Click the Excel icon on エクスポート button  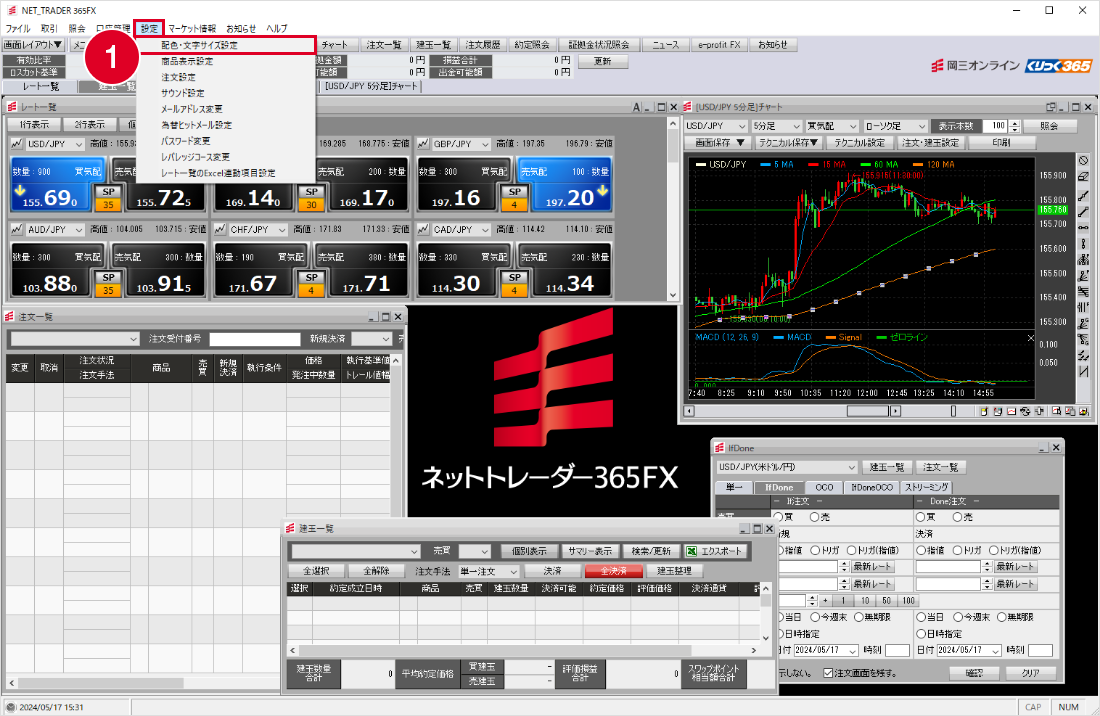pyautogui.click(x=692, y=551)
